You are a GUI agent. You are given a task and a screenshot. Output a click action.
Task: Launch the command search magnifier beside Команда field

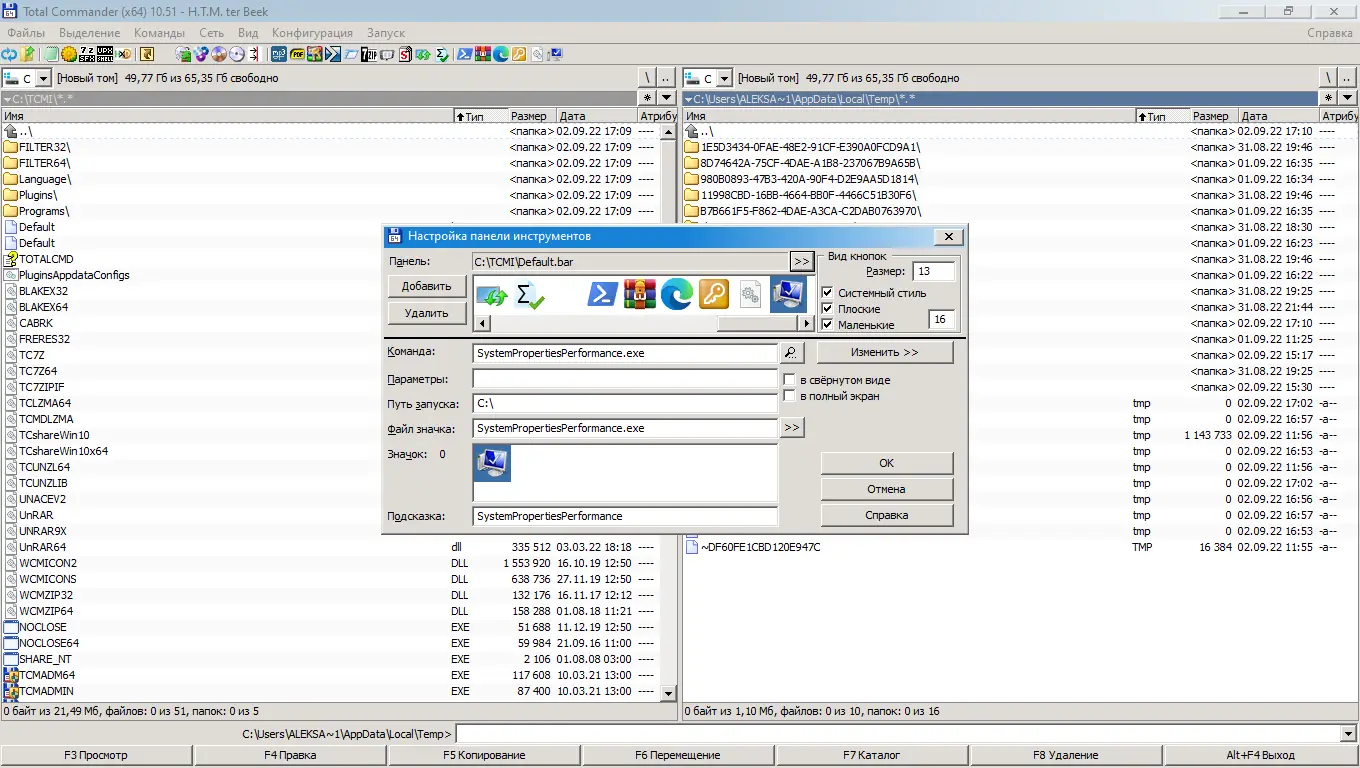[x=789, y=352]
